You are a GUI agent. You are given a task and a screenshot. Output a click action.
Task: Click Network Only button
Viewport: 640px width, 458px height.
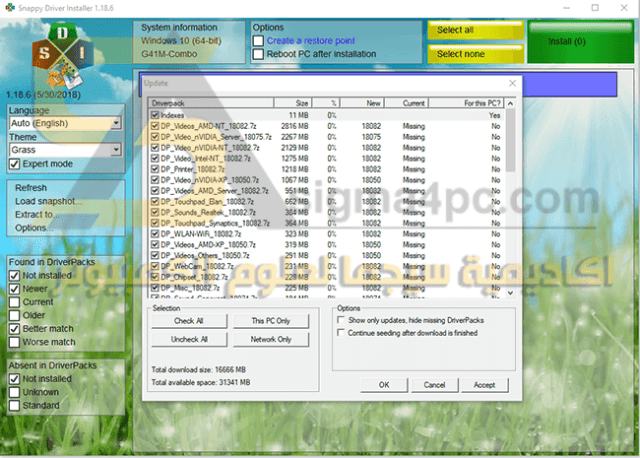pos(271,340)
